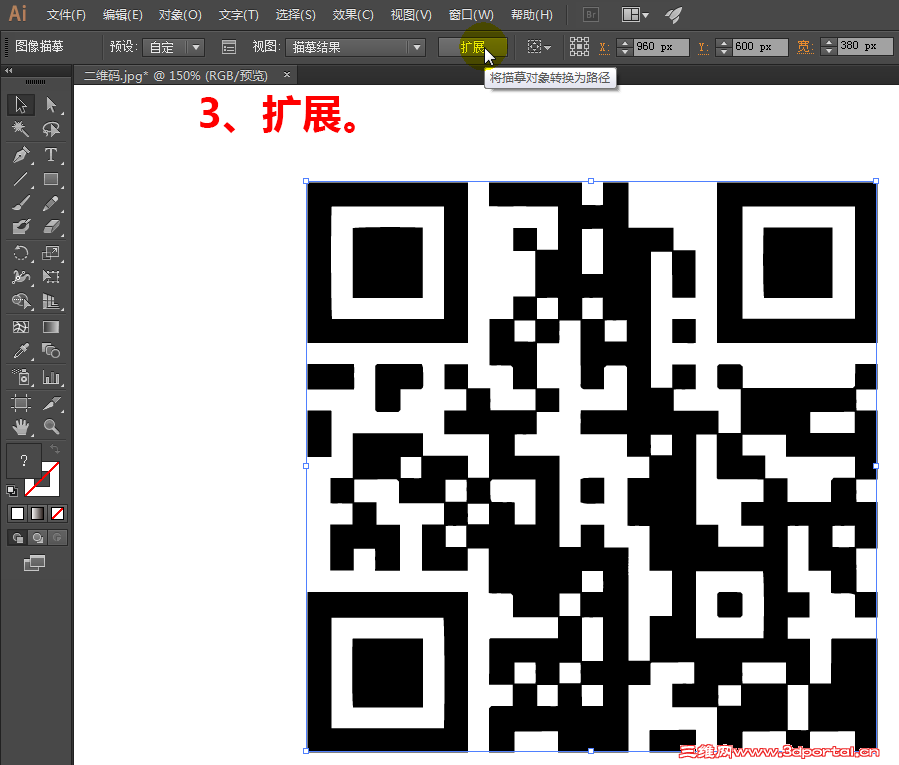Image resolution: width=899 pixels, height=765 pixels.
Task: Open the 文件(F) menu
Action: click(x=66, y=15)
